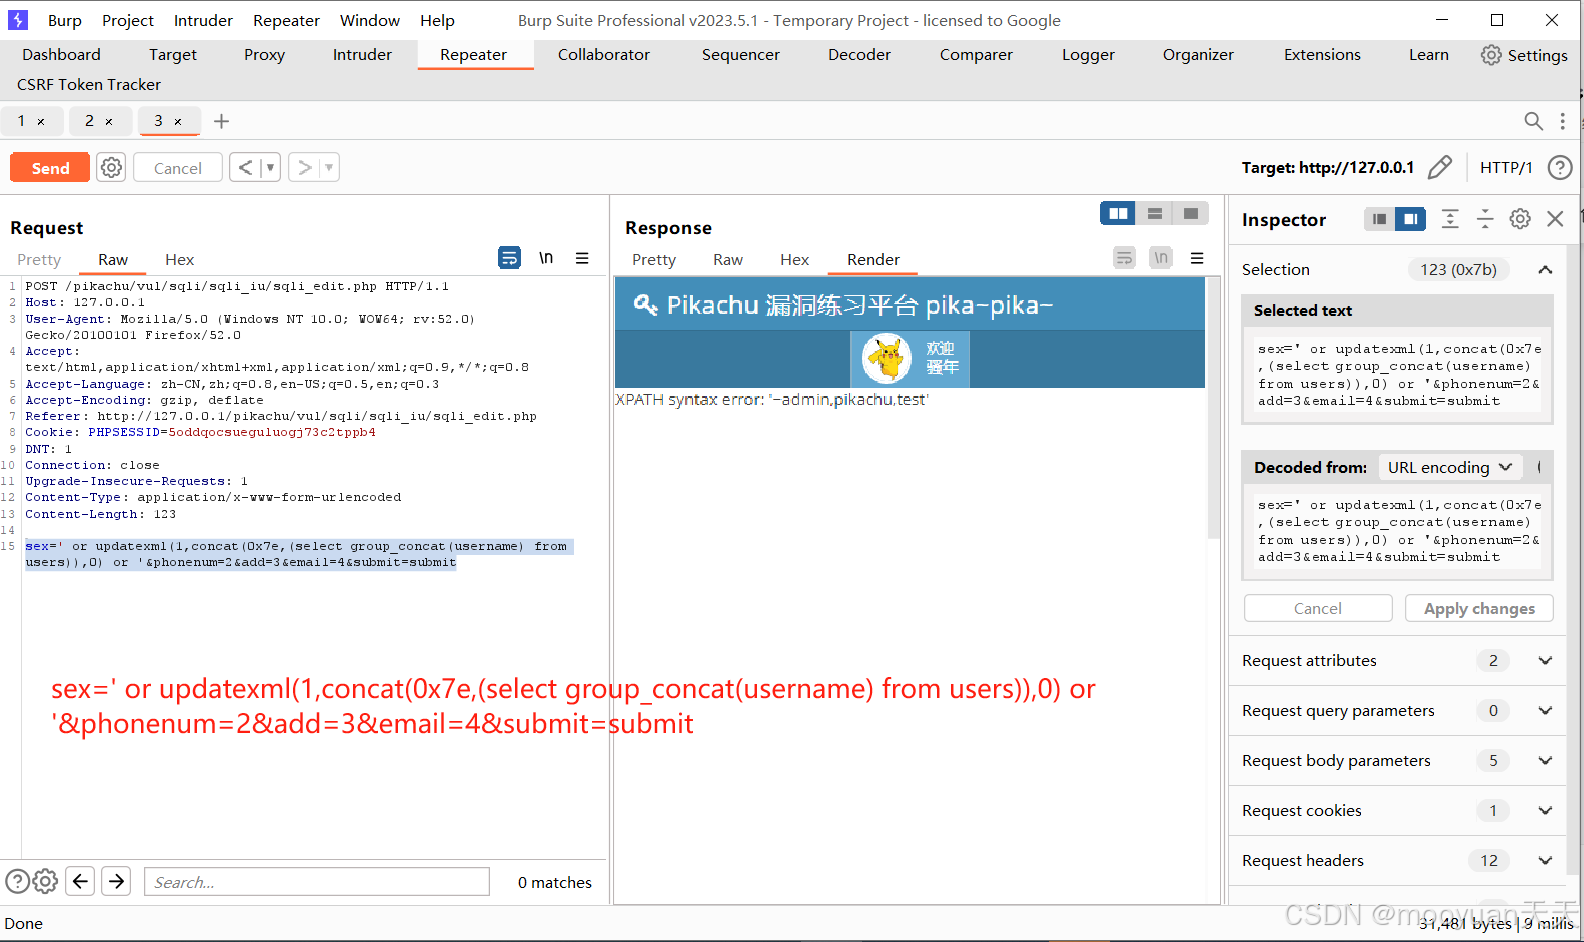The height and width of the screenshot is (942, 1584).
Task: Click the Send button
Action: (50, 167)
